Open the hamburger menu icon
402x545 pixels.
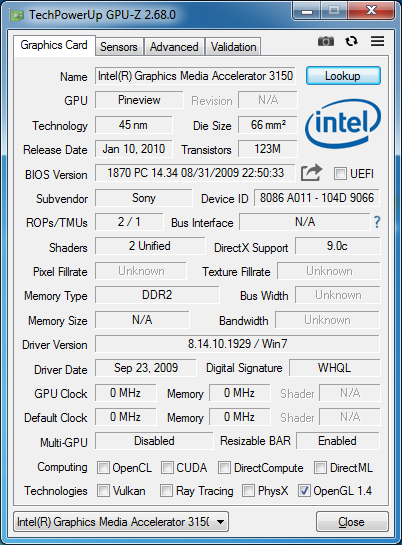click(x=377, y=41)
